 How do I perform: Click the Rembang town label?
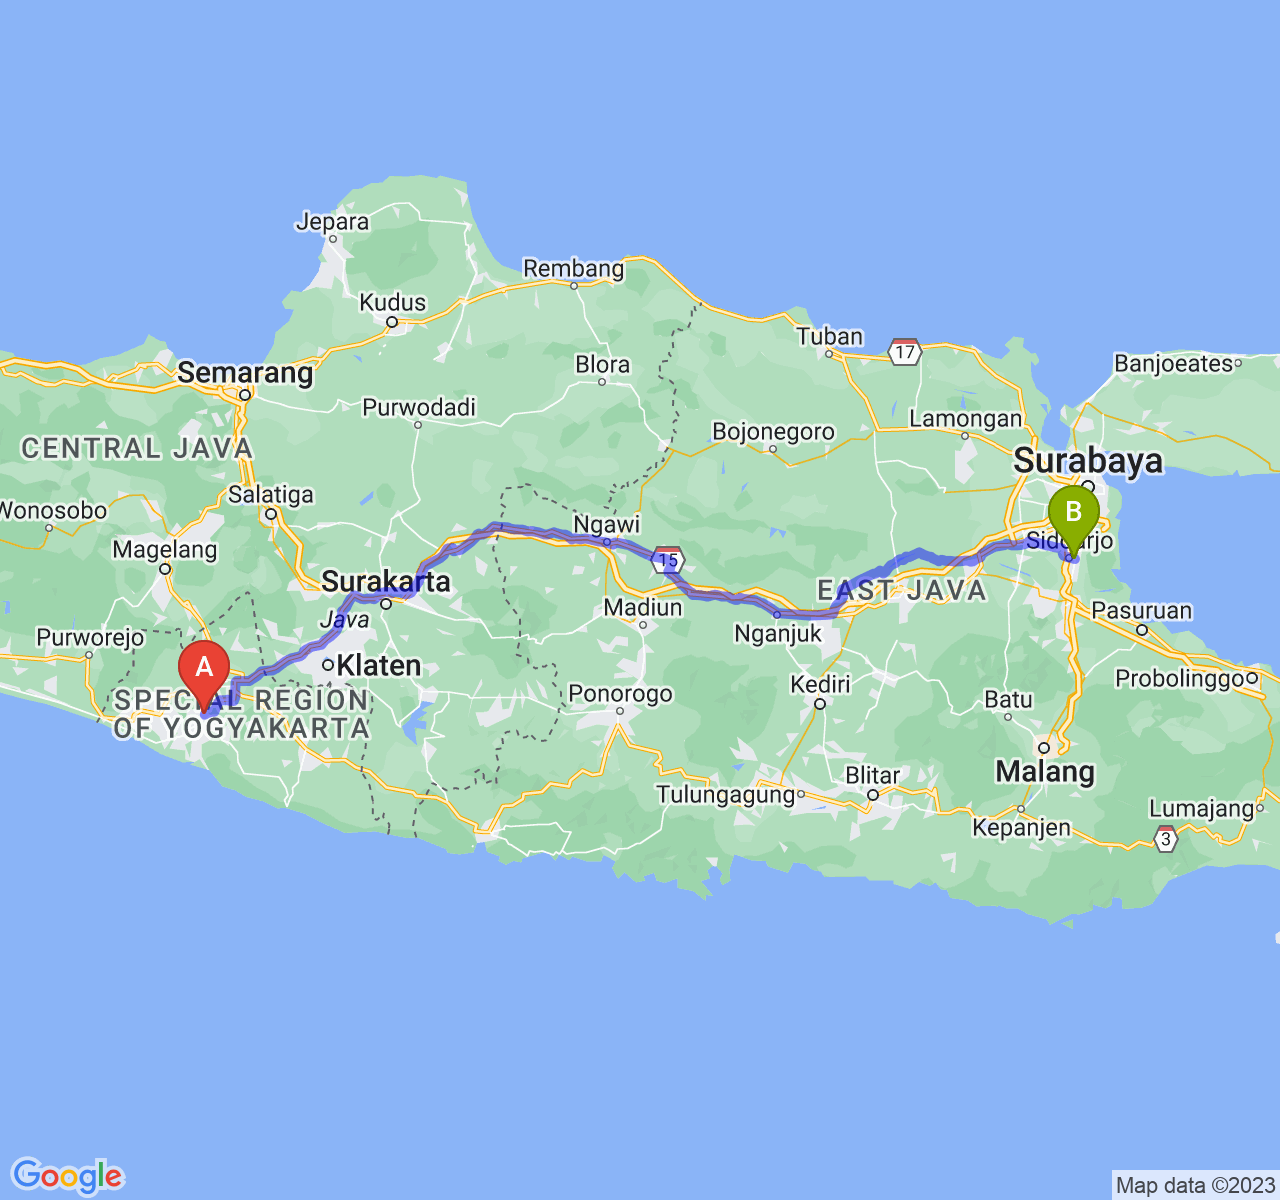click(574, 269)
